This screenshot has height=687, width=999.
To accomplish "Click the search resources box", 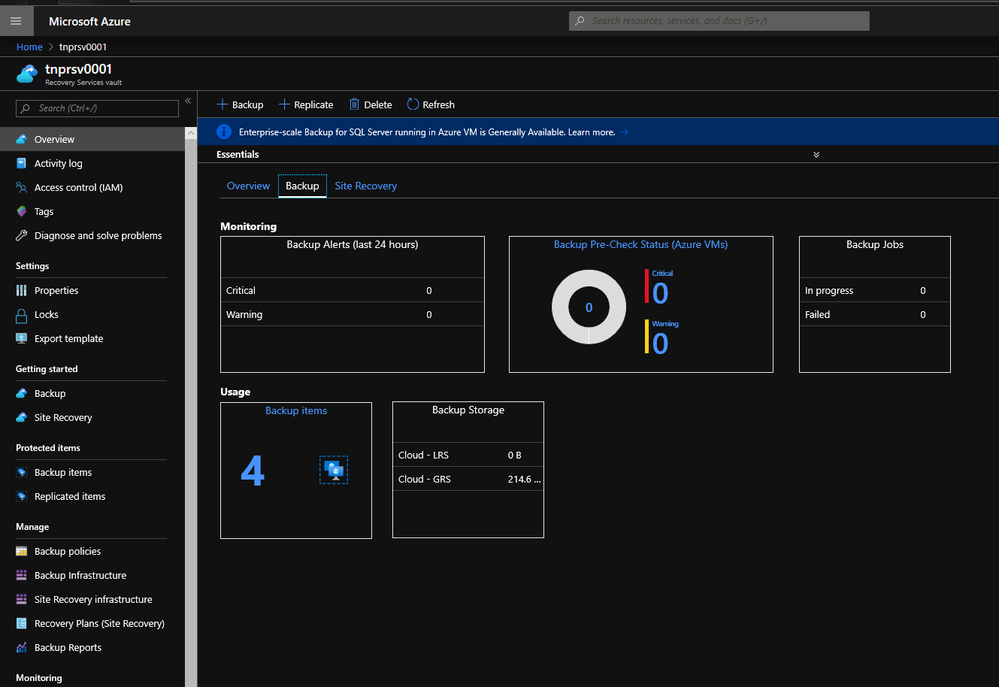I will pyautogui.click(x=719, y=21).
